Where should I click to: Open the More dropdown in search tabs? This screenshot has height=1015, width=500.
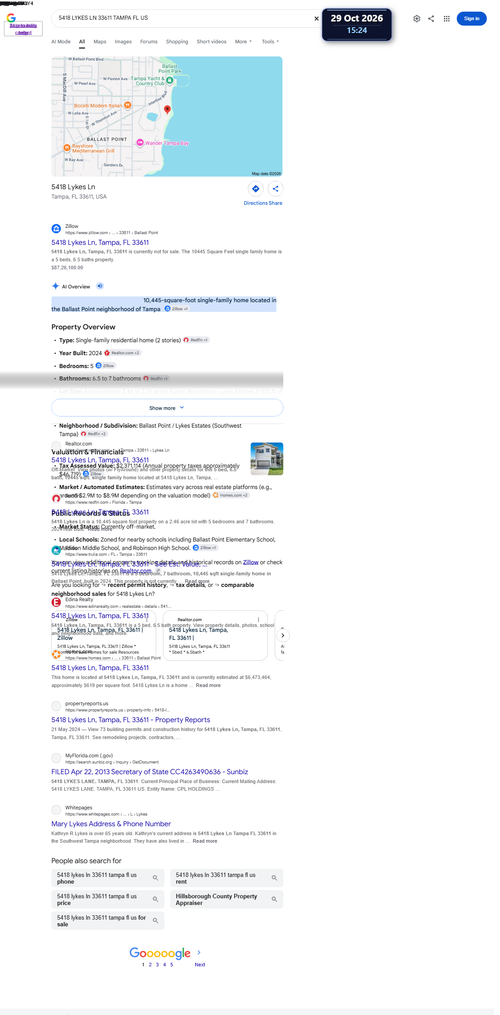point(243,41)
